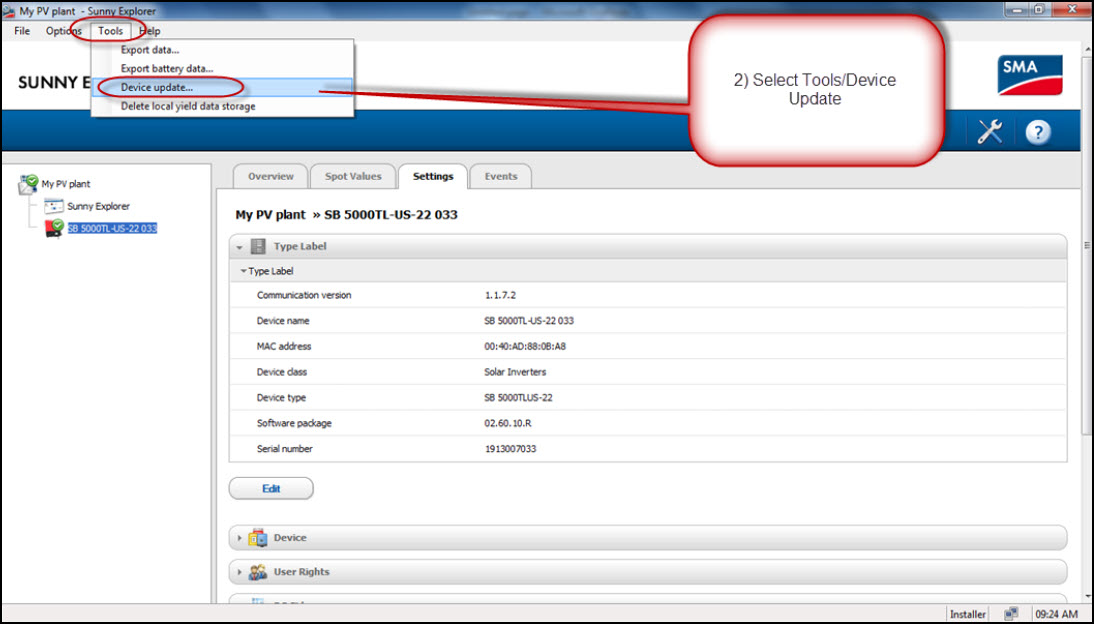Switch to the Events tab
The width and height of the screenshot is (1094, 624).
click(501, 177)
